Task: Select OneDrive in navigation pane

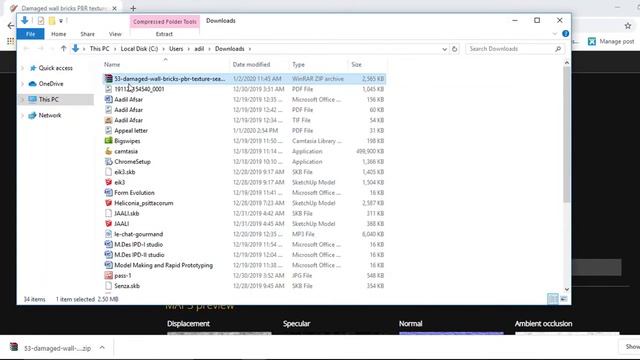Action: 51,84
